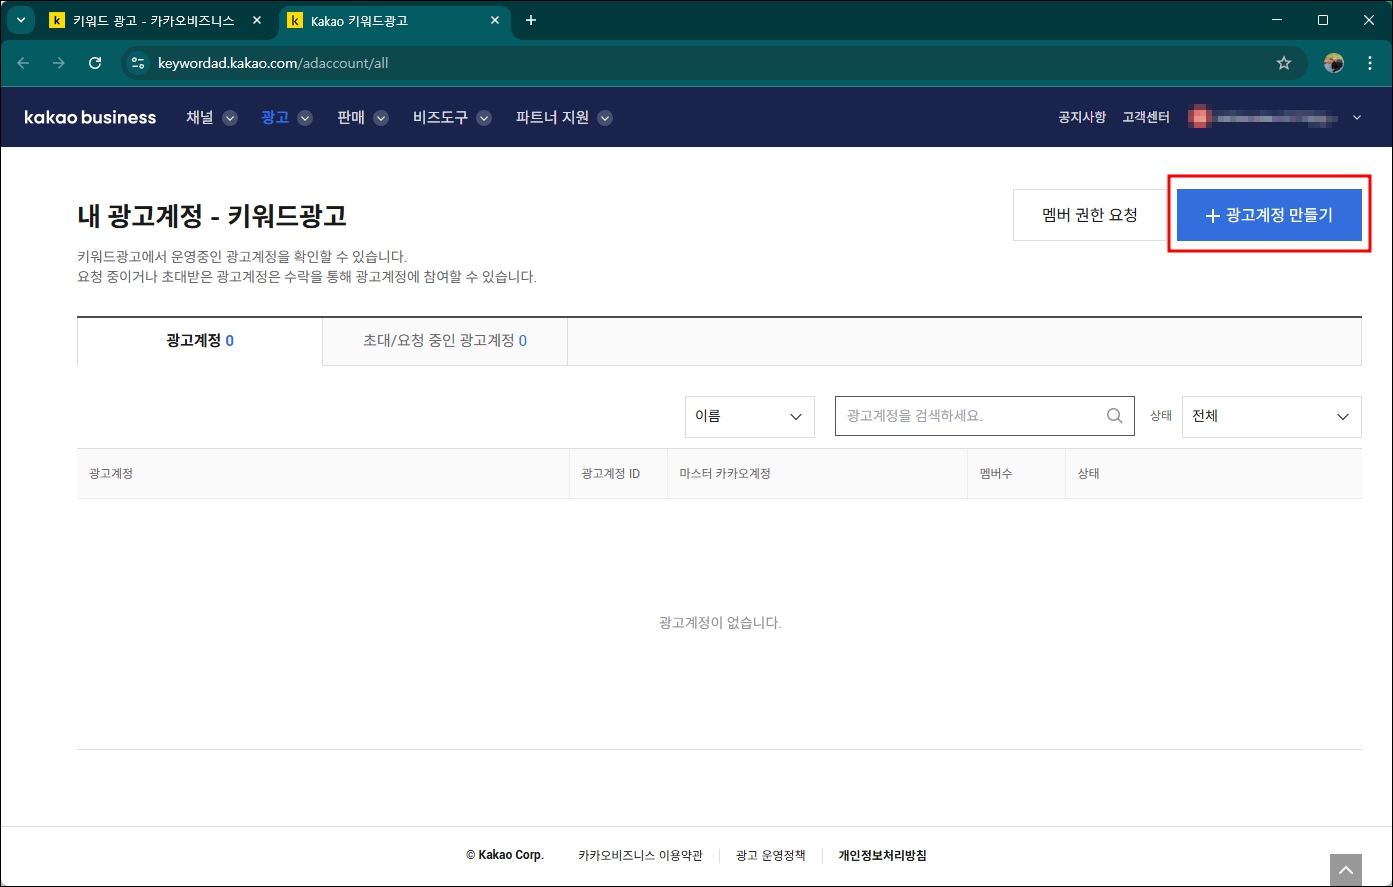Viewport: 1393px width, 887px height.
Task: Click the address bar URL
Action: (273, 63)
